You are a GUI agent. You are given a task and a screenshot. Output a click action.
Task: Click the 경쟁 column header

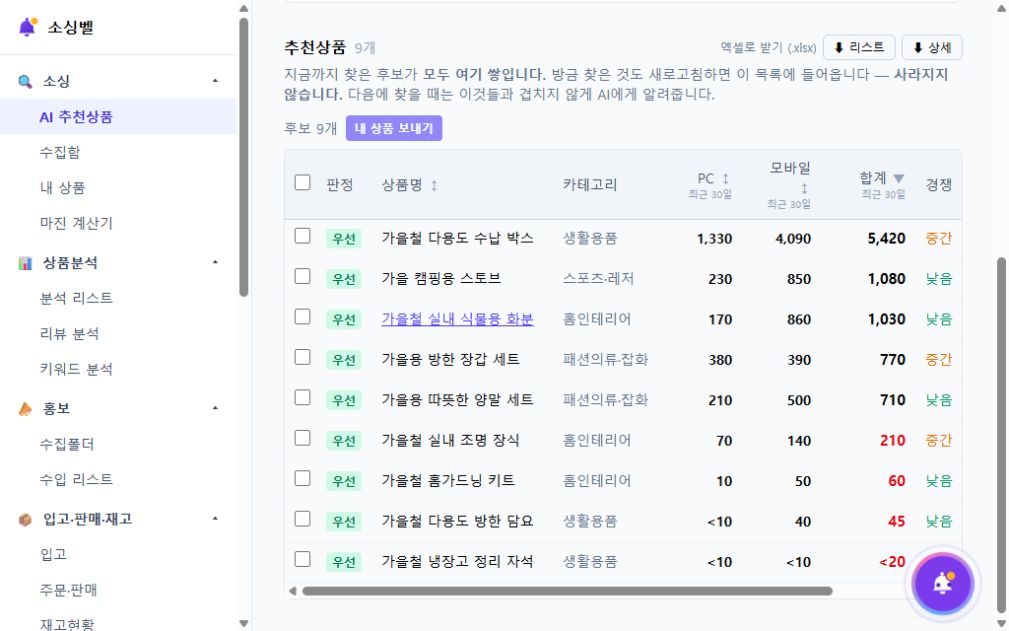[x=939, y=185]
